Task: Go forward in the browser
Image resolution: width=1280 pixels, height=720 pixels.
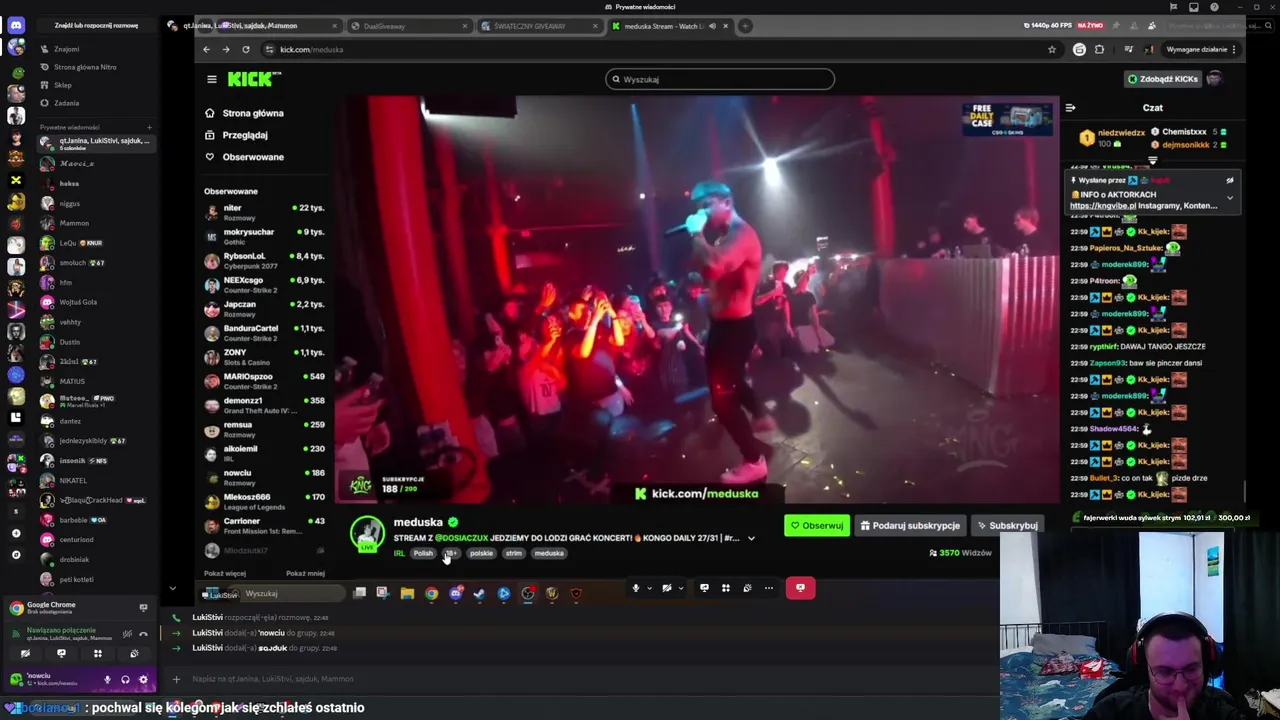Action: pos(226,49)
